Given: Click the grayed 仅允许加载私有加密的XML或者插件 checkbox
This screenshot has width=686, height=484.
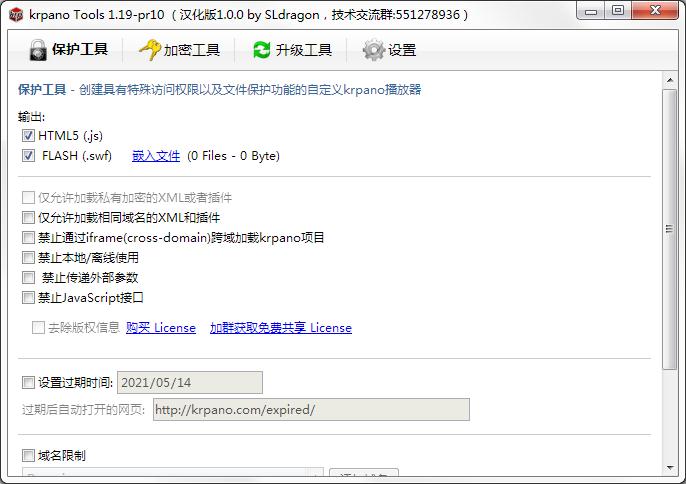Looking at the screenshot, I should (28, 198).
